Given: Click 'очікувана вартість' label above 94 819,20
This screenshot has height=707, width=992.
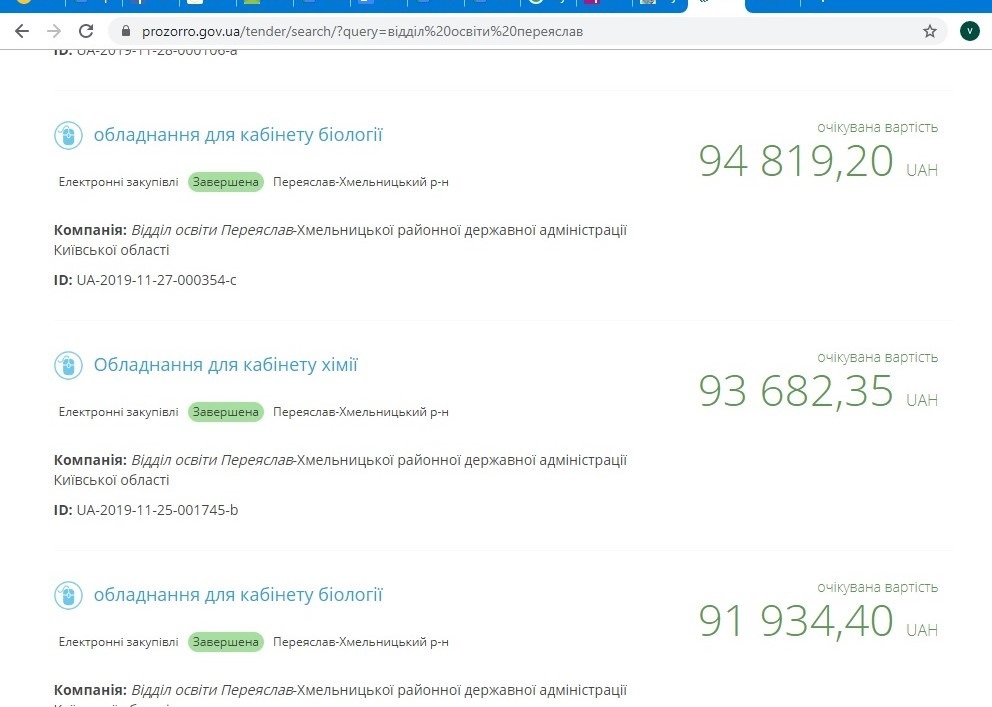Looking at the screenshot, I should click(877, 128).
